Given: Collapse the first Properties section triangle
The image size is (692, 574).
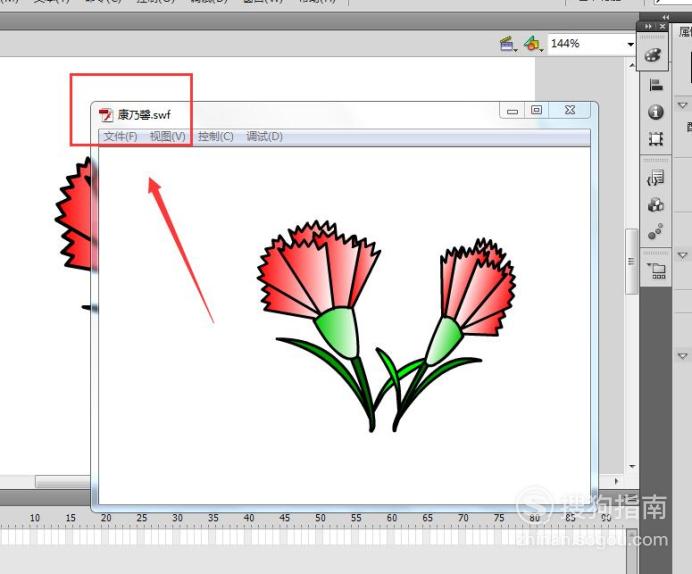Looking at the screenshot, I should tap(683, 105).
